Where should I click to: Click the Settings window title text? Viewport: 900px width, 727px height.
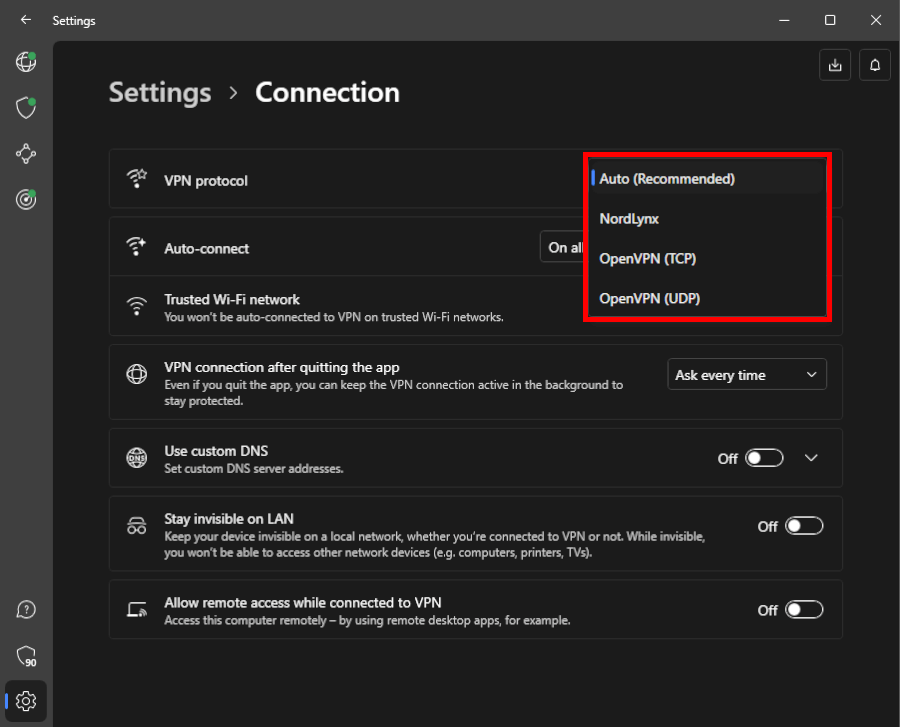pyautogui.click(x=74, y=21)
